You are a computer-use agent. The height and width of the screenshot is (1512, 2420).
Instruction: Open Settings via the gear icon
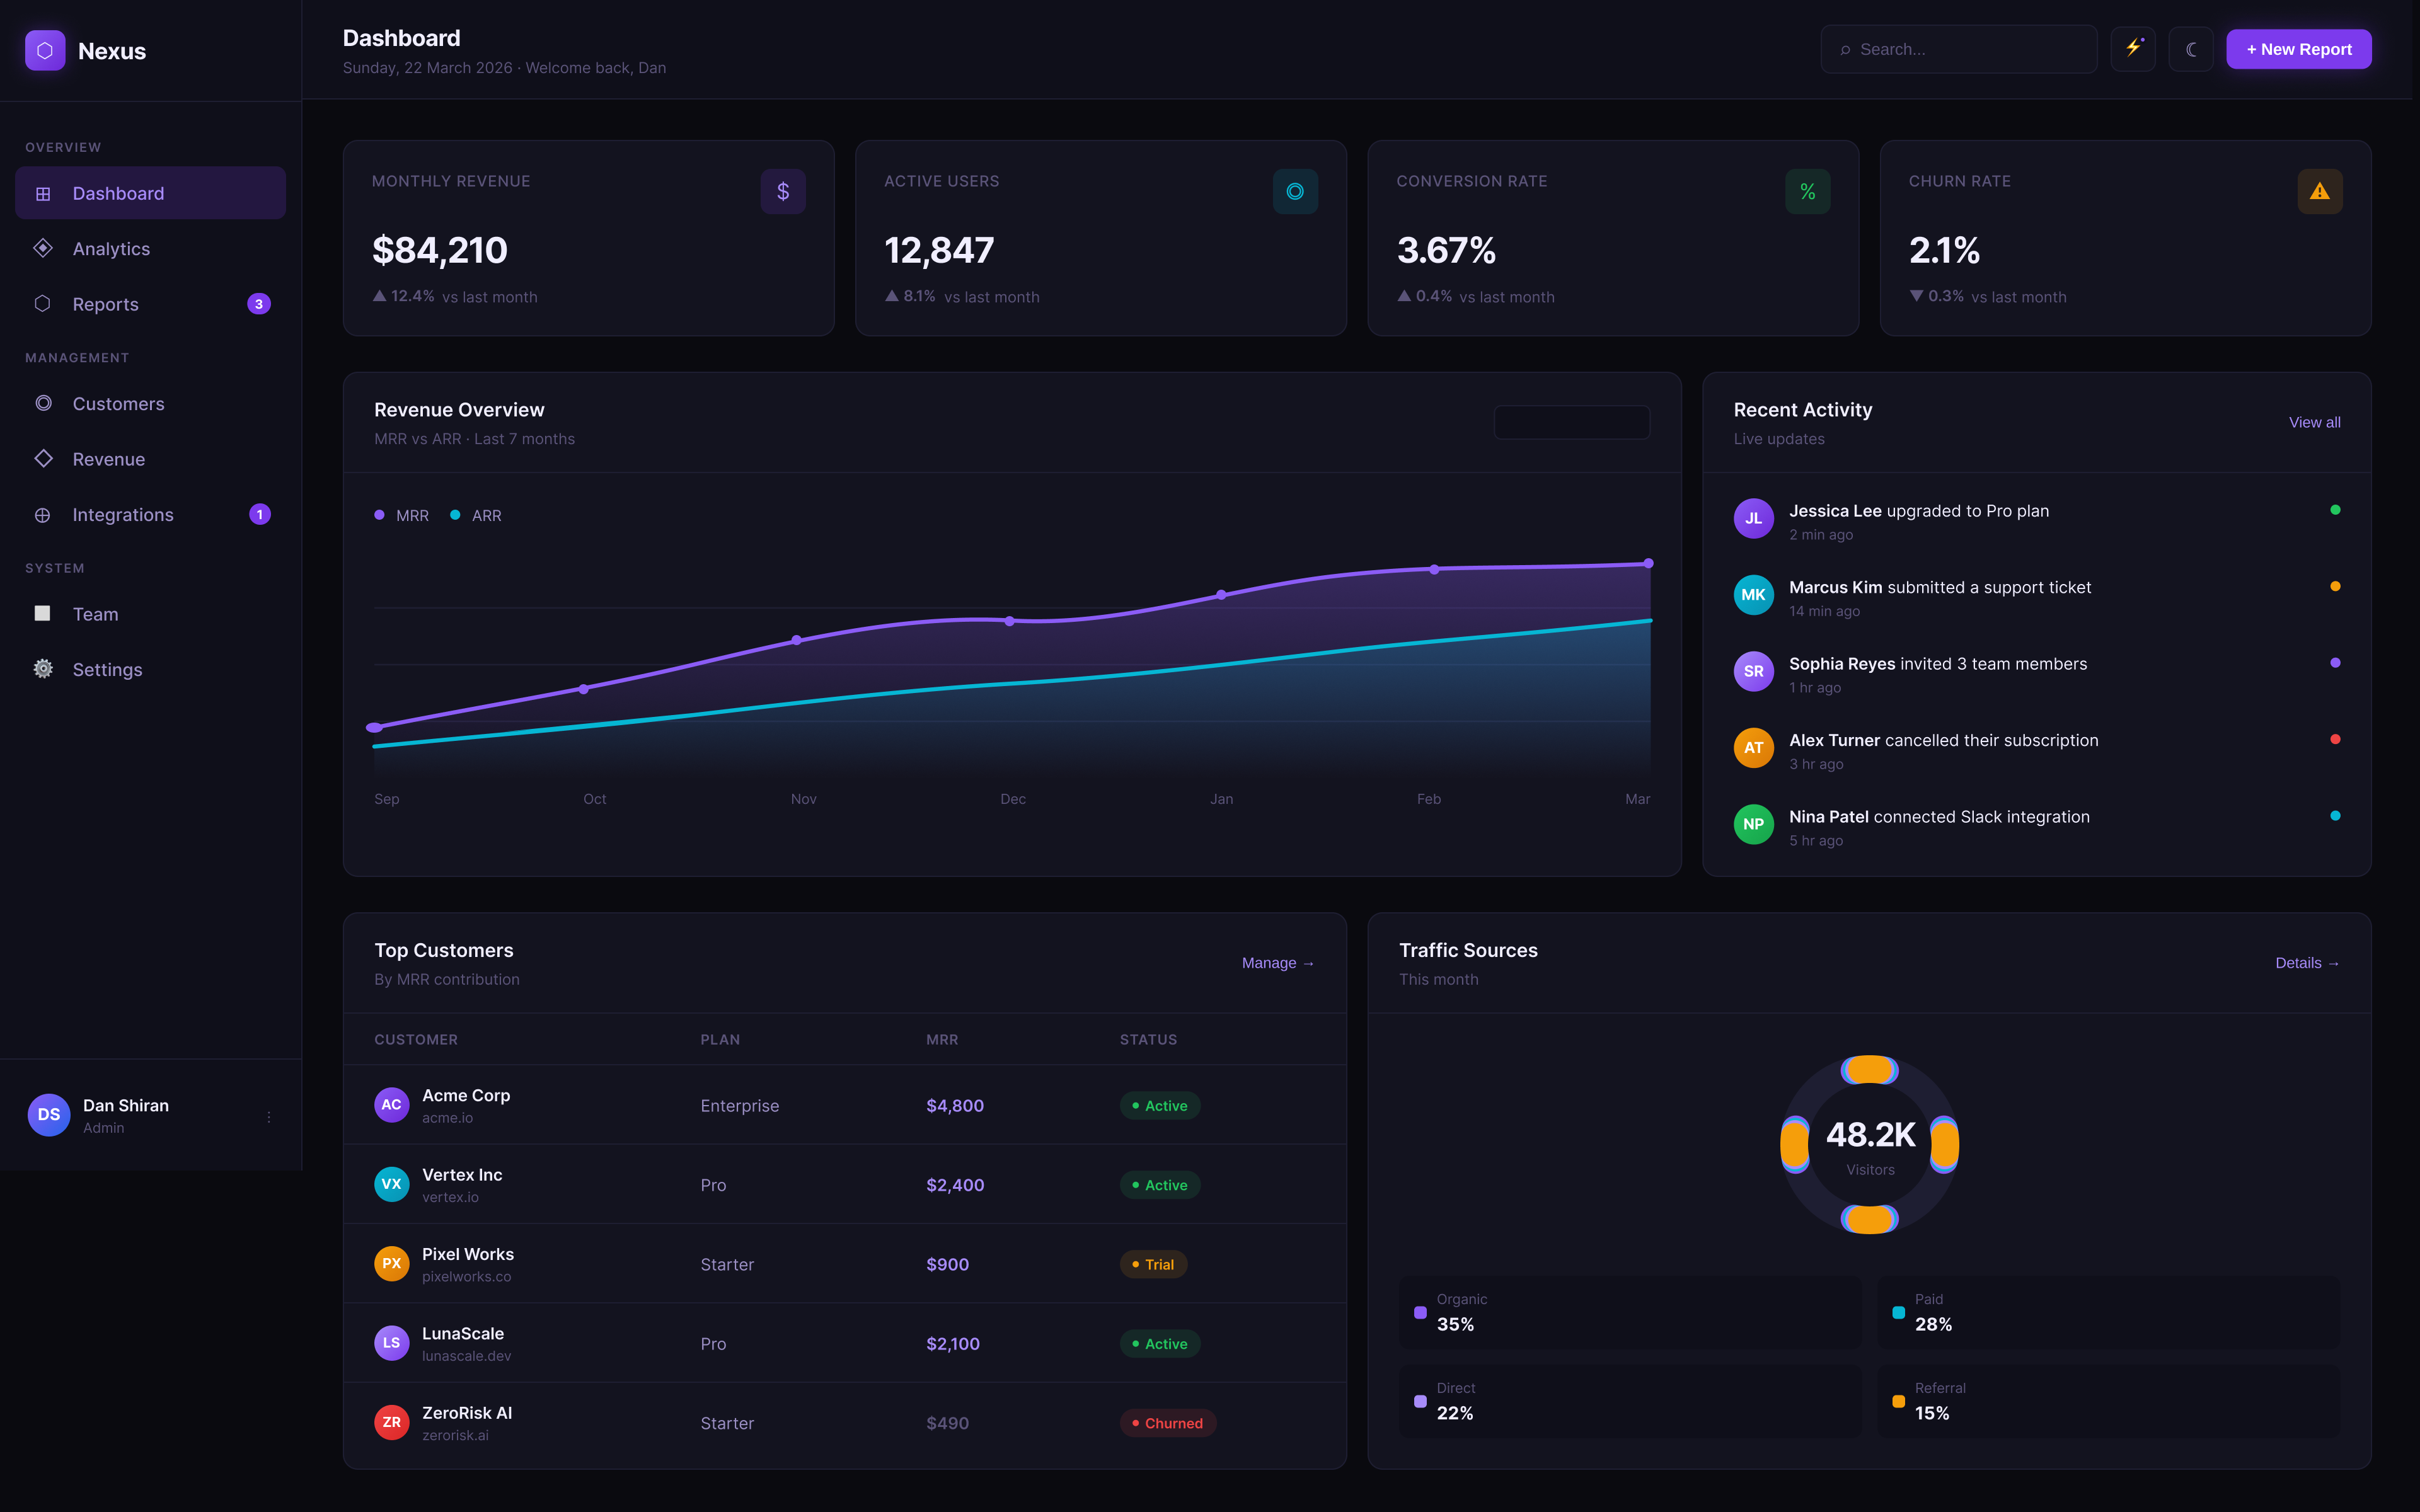click(43, 669)
